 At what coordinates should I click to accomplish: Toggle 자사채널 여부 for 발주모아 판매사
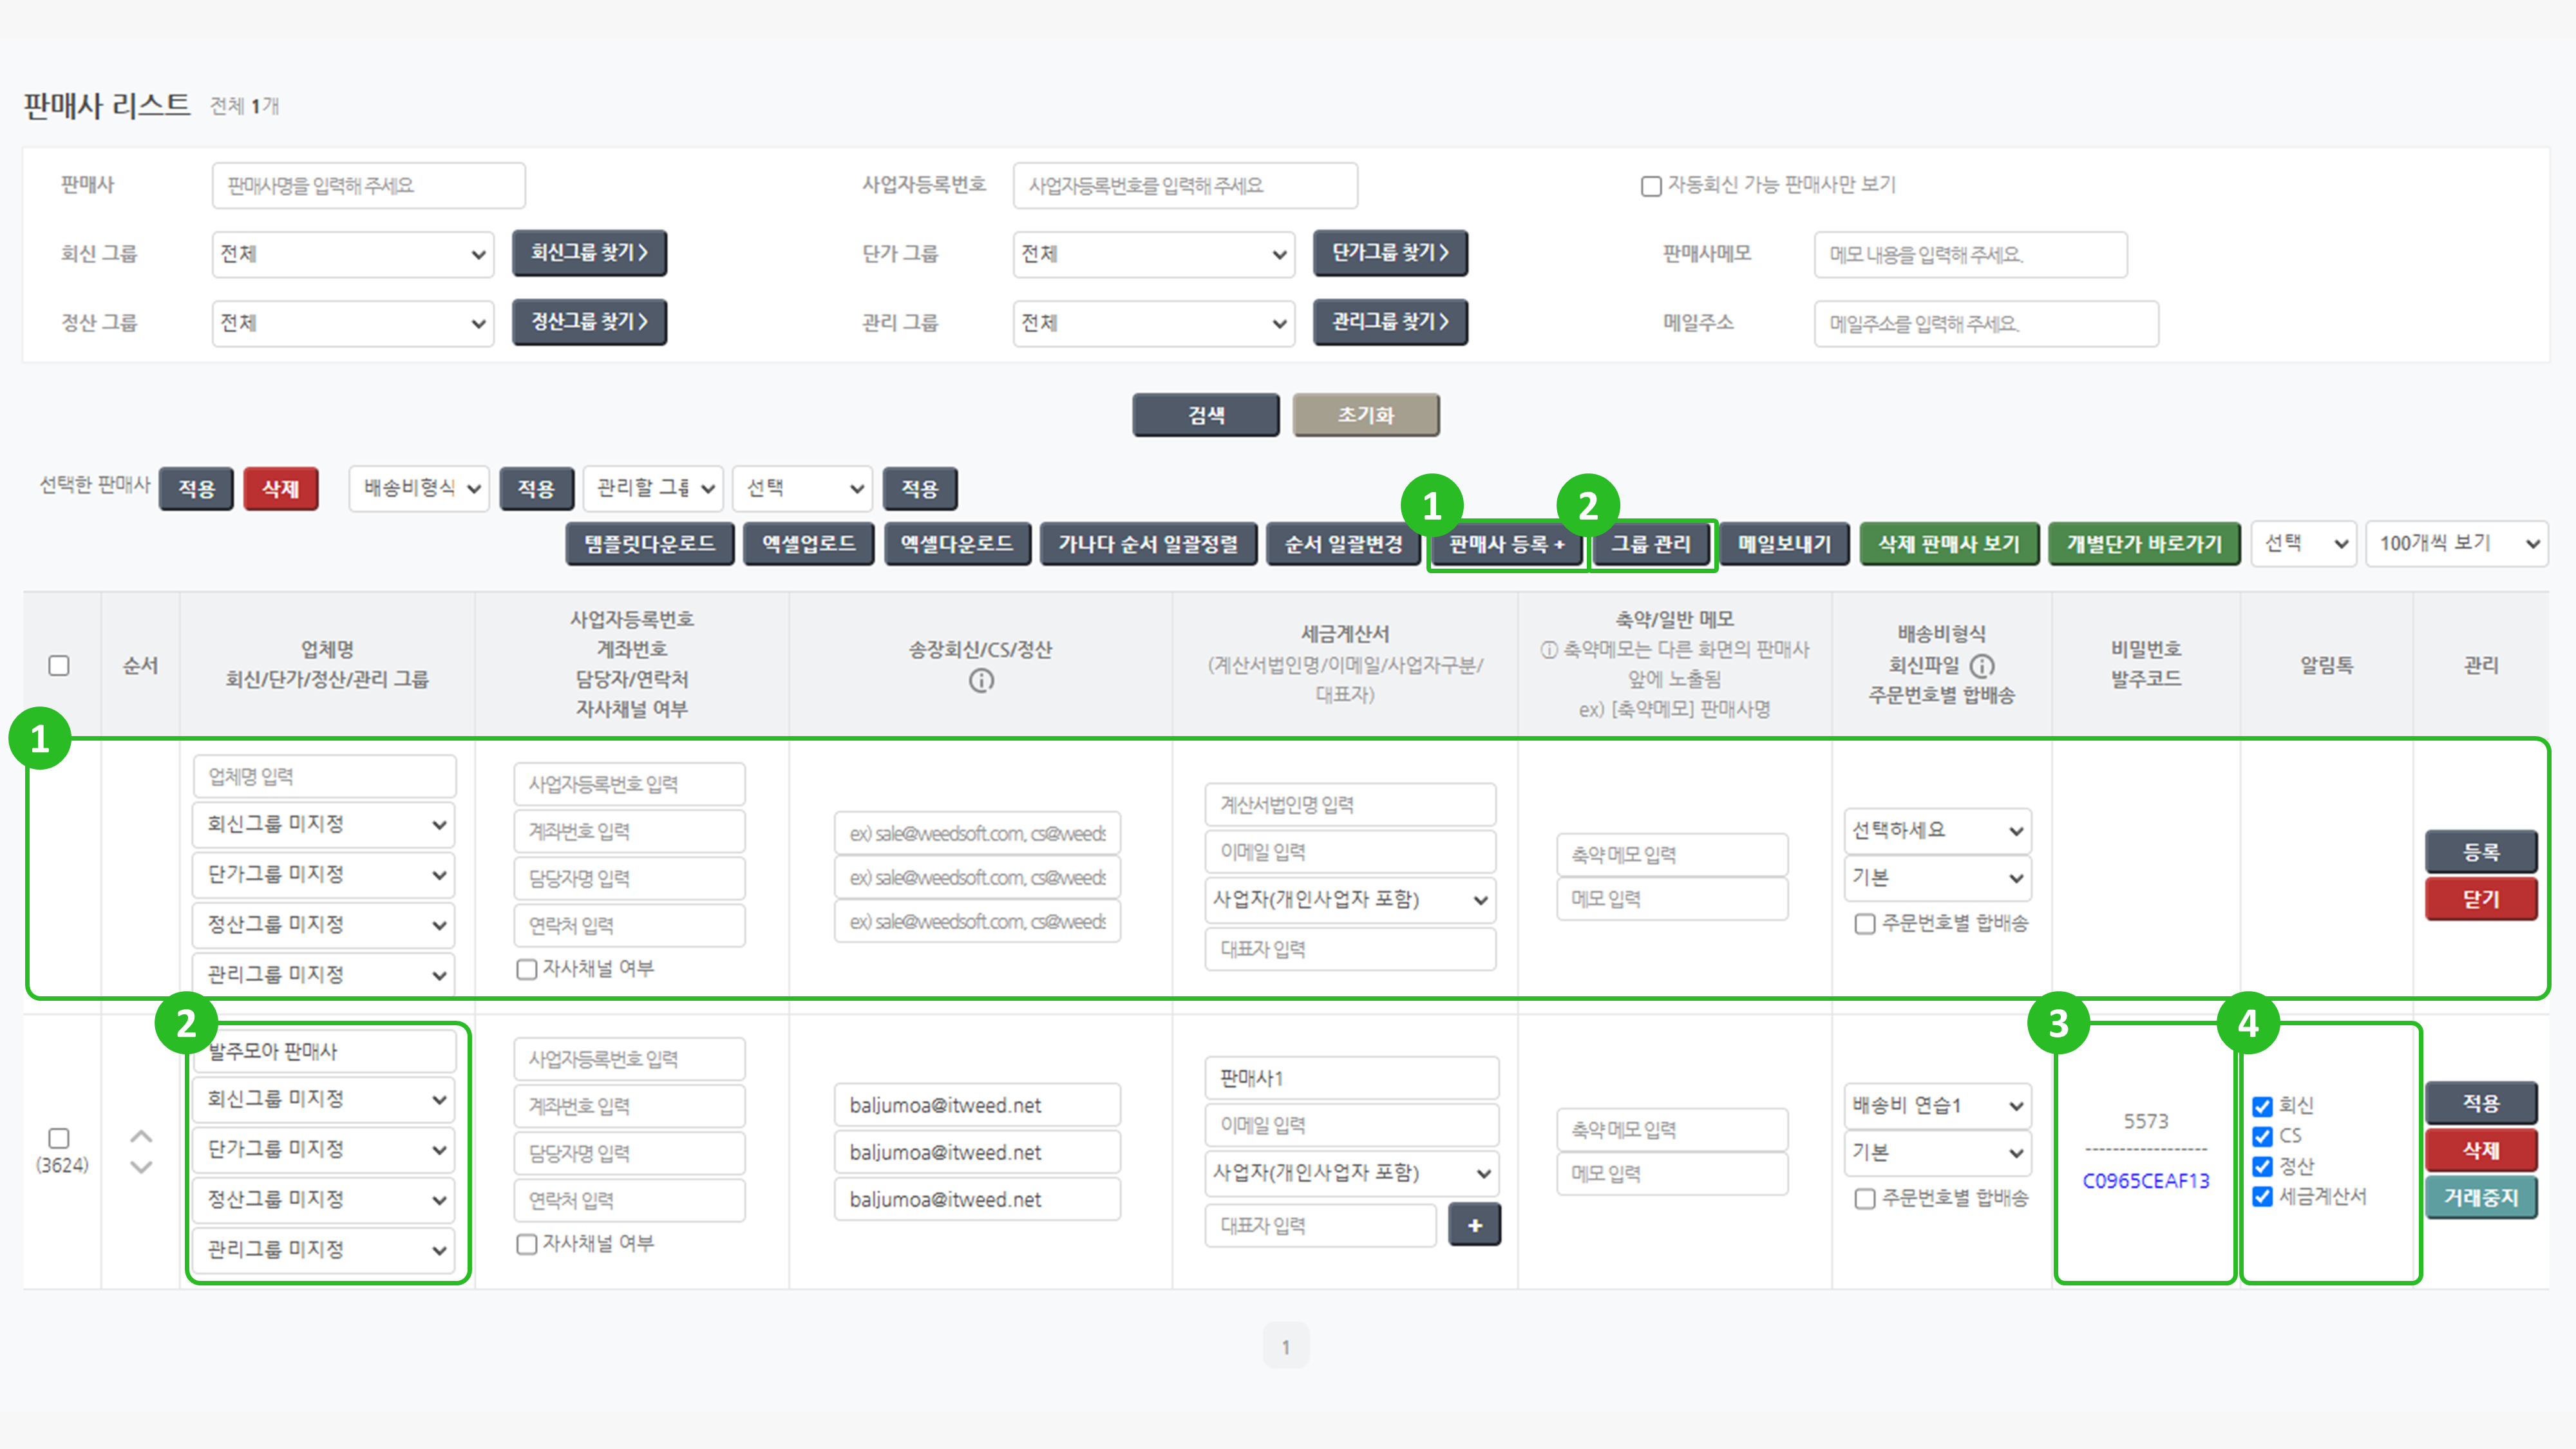click(526, 1244)
